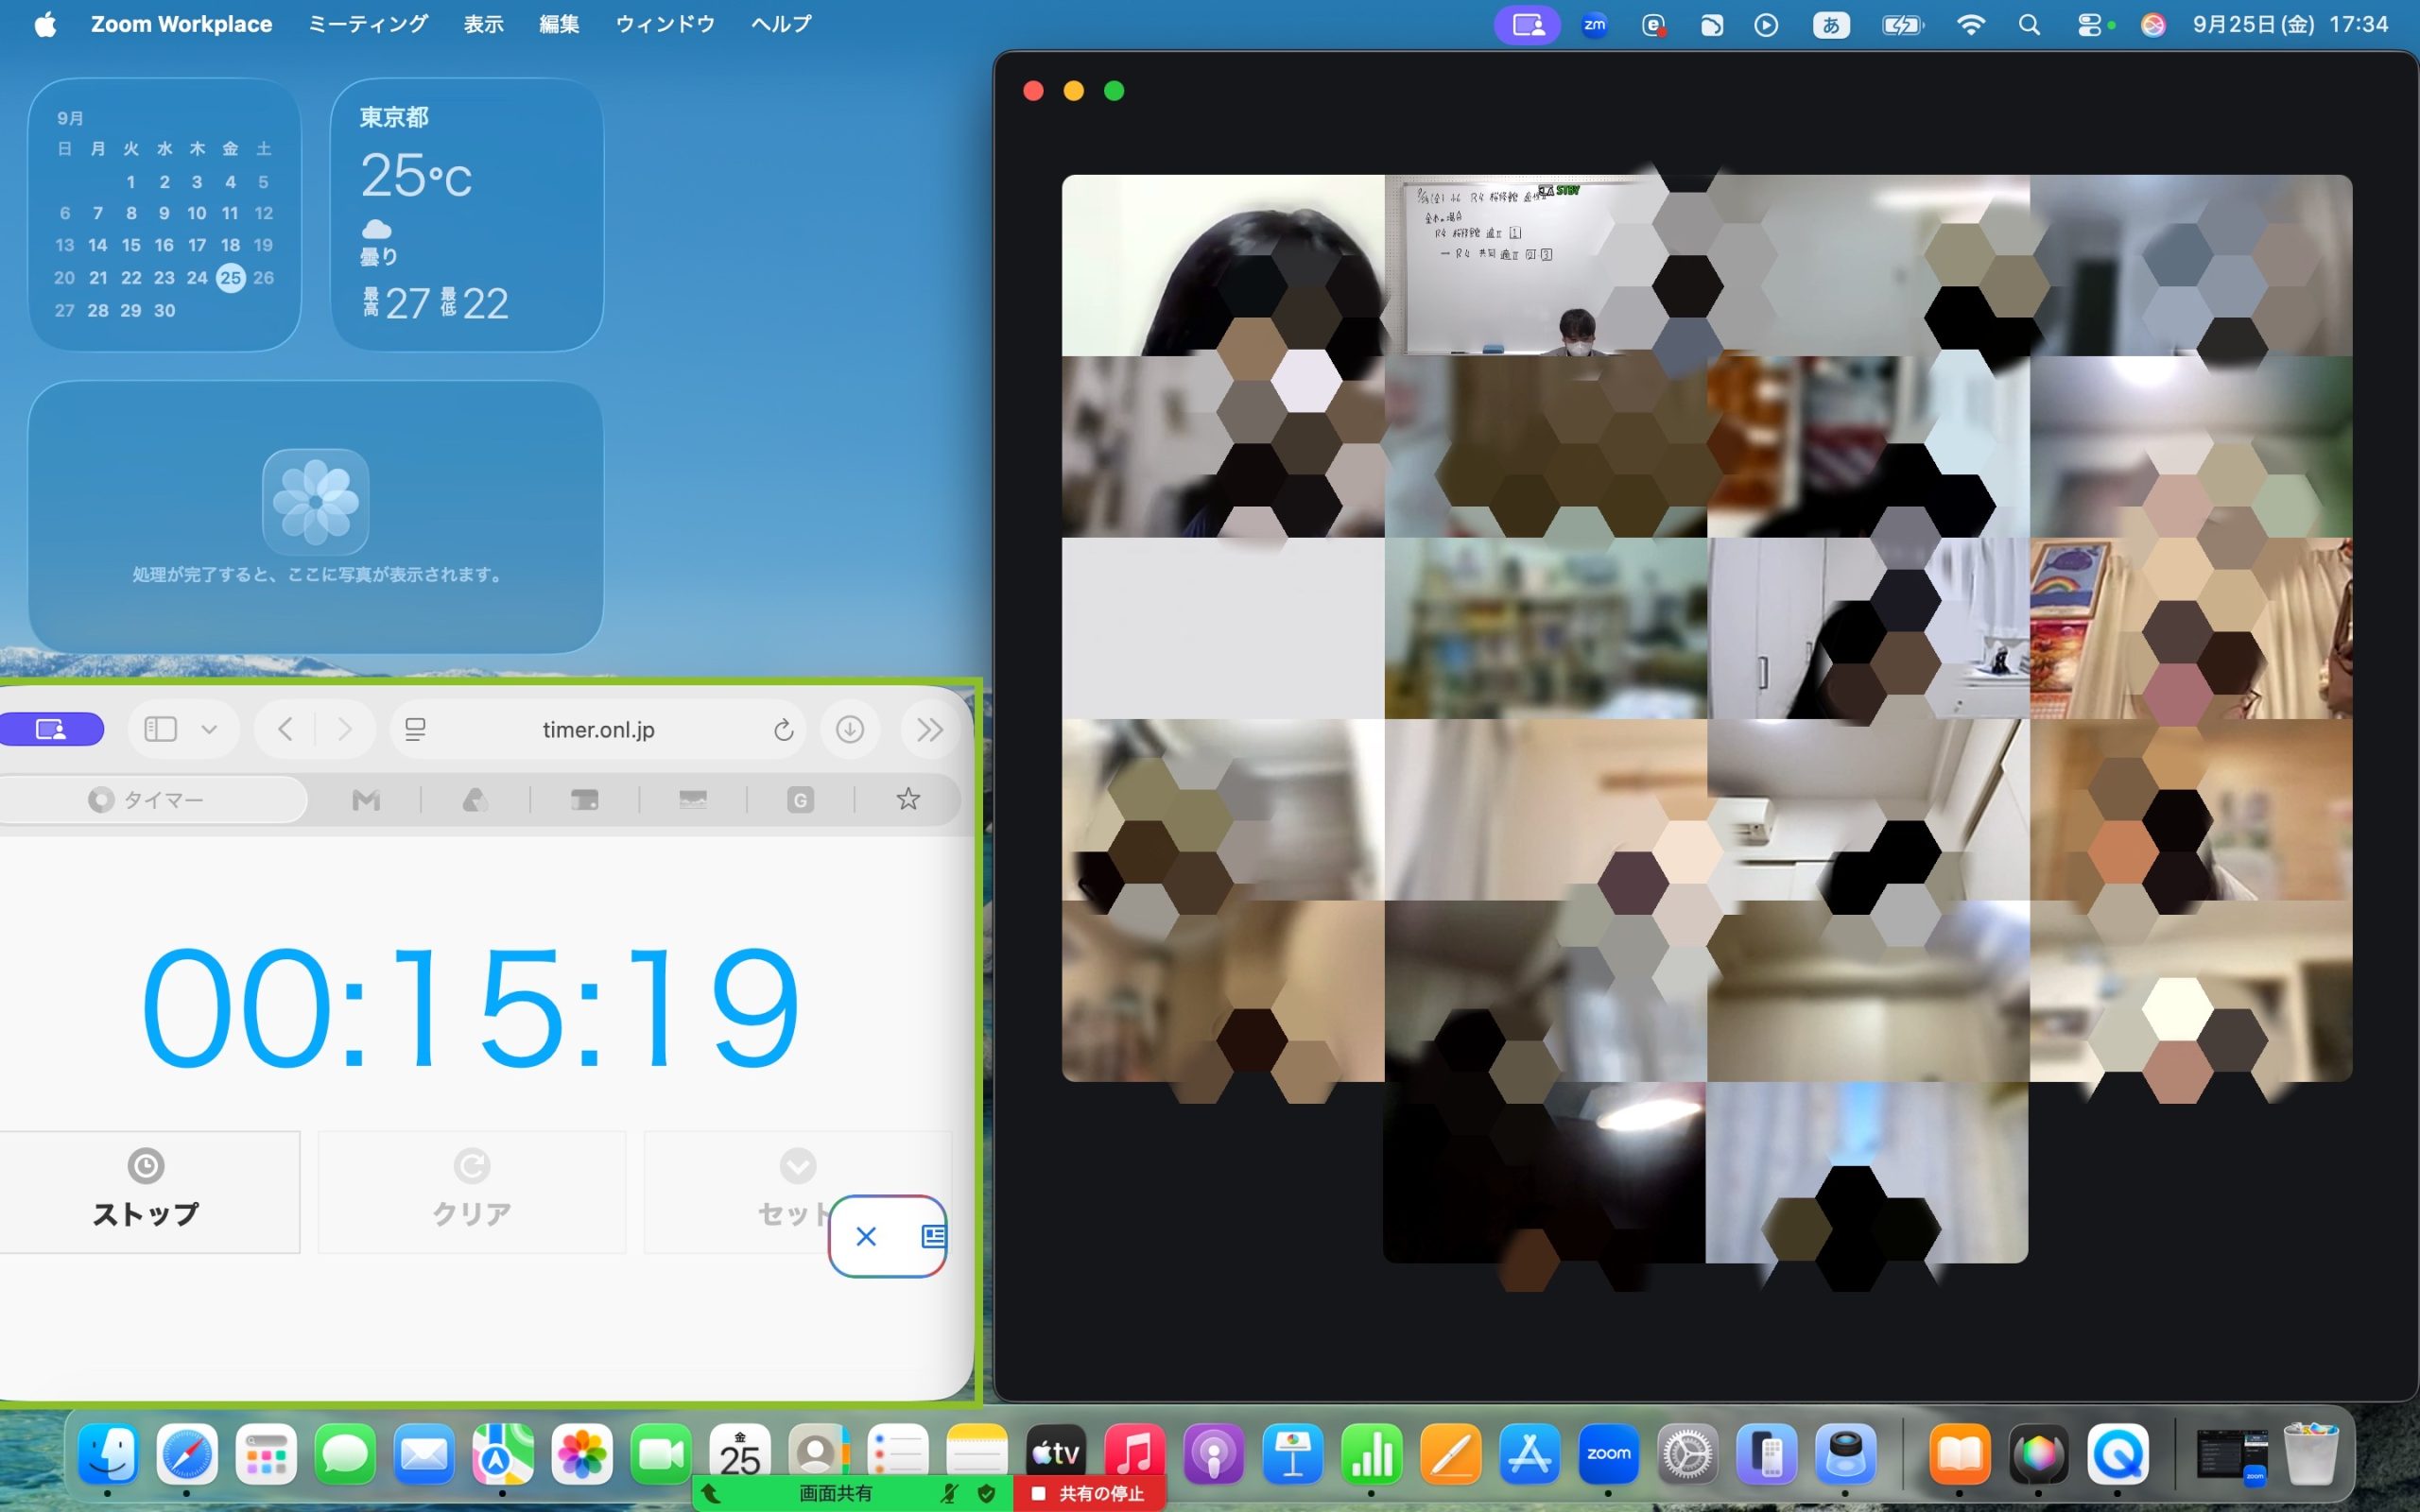Open the 東京都 weather widget
Image resolution: width=2420 pixels, height=1512 pixels.
[467, 214]
